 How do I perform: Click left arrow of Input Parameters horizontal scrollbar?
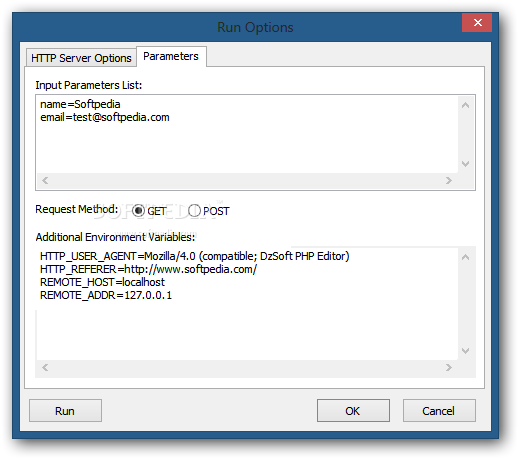[x=45, y=181]
